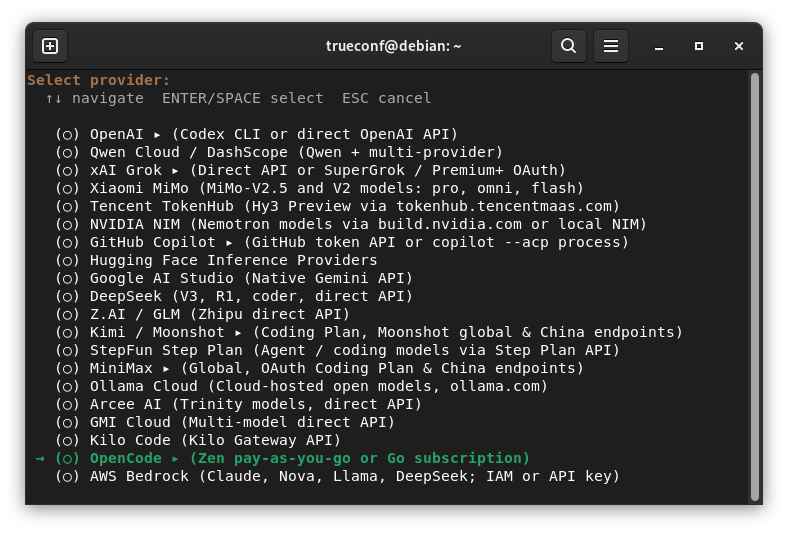Open the terminal search icon
This screenshot has width=788, height=533.
pos(568,46)
